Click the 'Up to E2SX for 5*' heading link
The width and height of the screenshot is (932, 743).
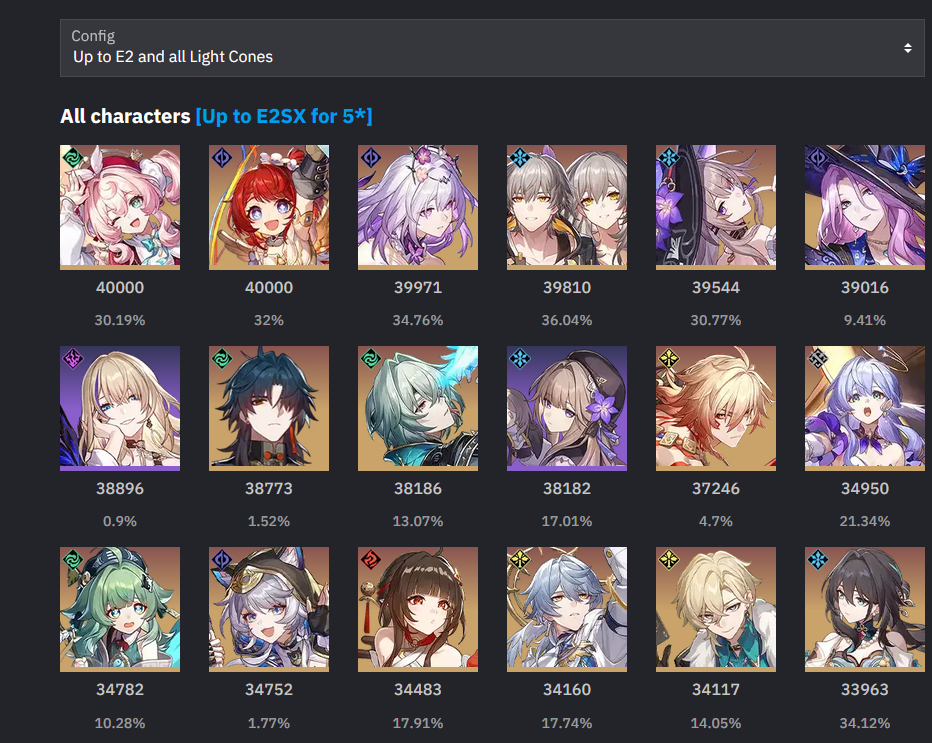point(284,116)
